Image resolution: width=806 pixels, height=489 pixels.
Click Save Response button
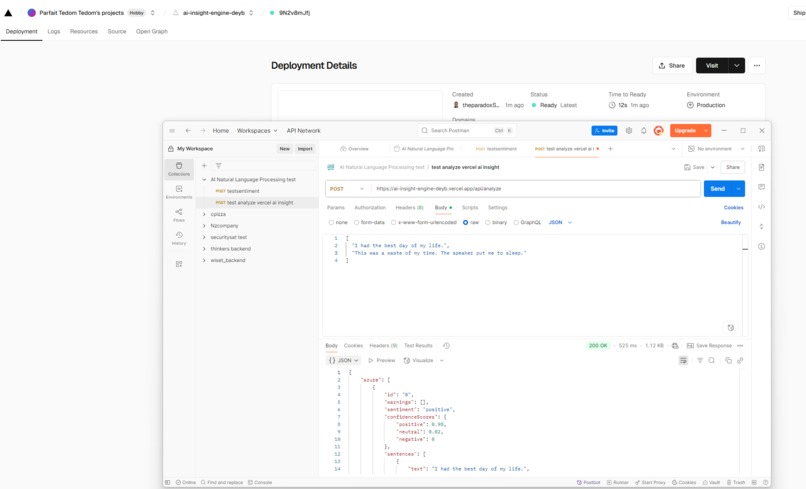pyautogui.click(x=709, y=346)
